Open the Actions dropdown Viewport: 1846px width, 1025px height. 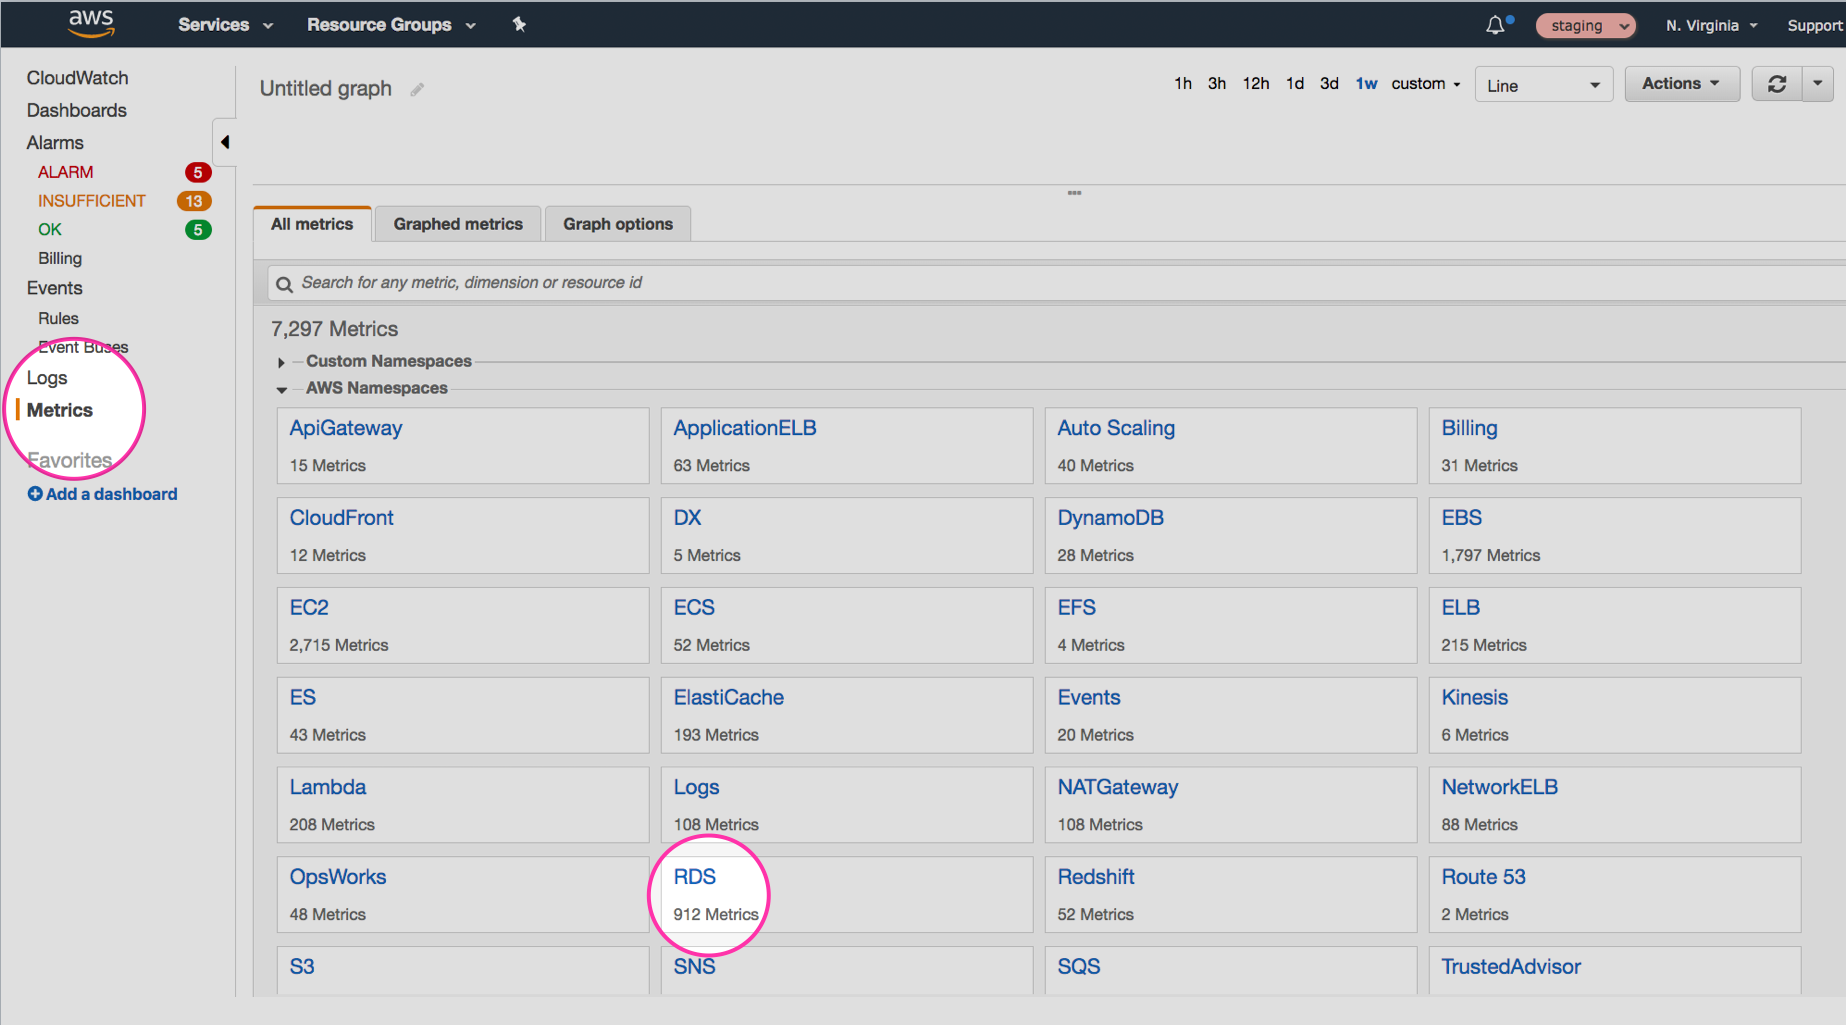[x=1681, y=83]
